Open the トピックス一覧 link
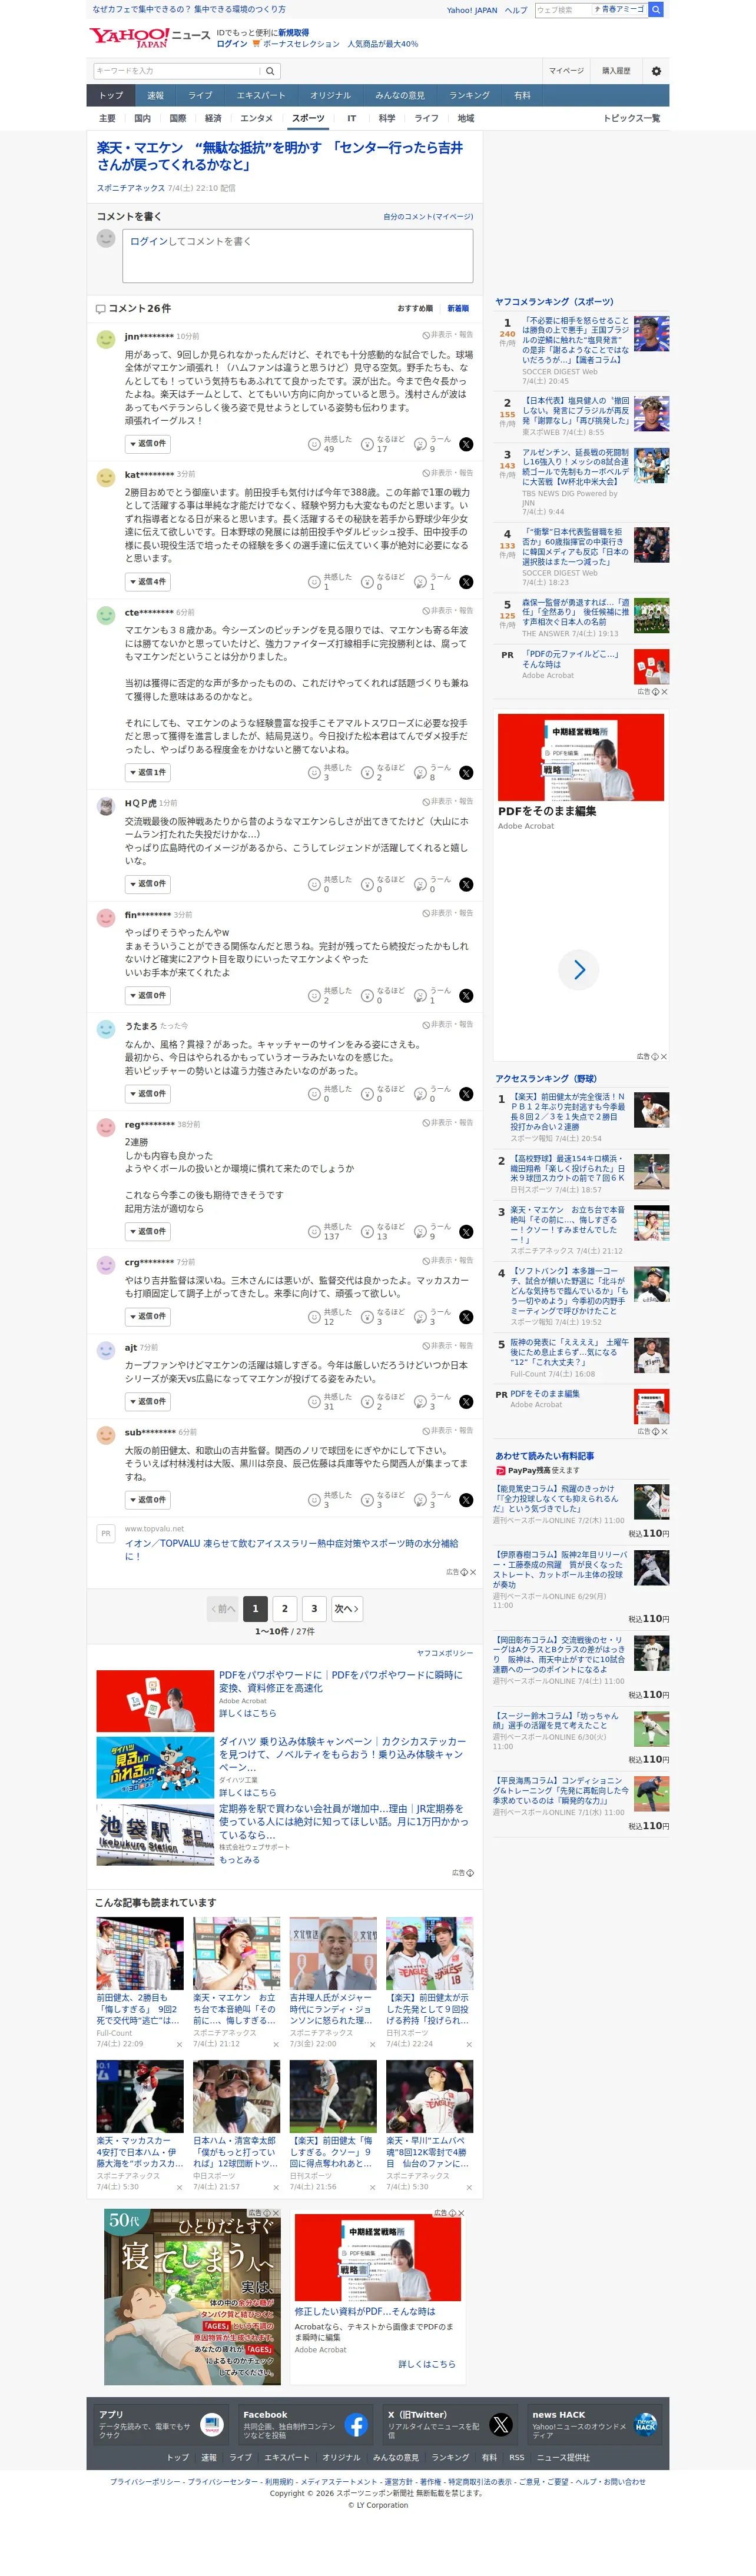Viewport: 756px width, 2576px height. point(631,119)
